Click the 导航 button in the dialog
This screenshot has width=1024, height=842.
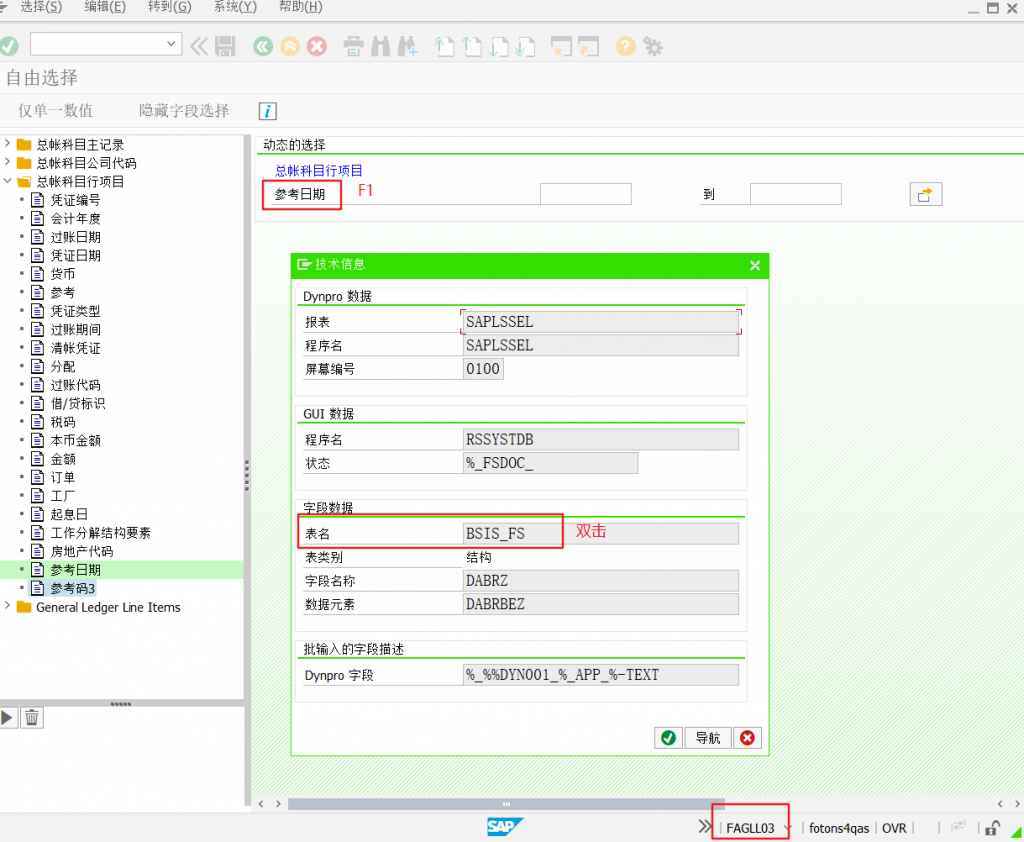click(707, 737)
